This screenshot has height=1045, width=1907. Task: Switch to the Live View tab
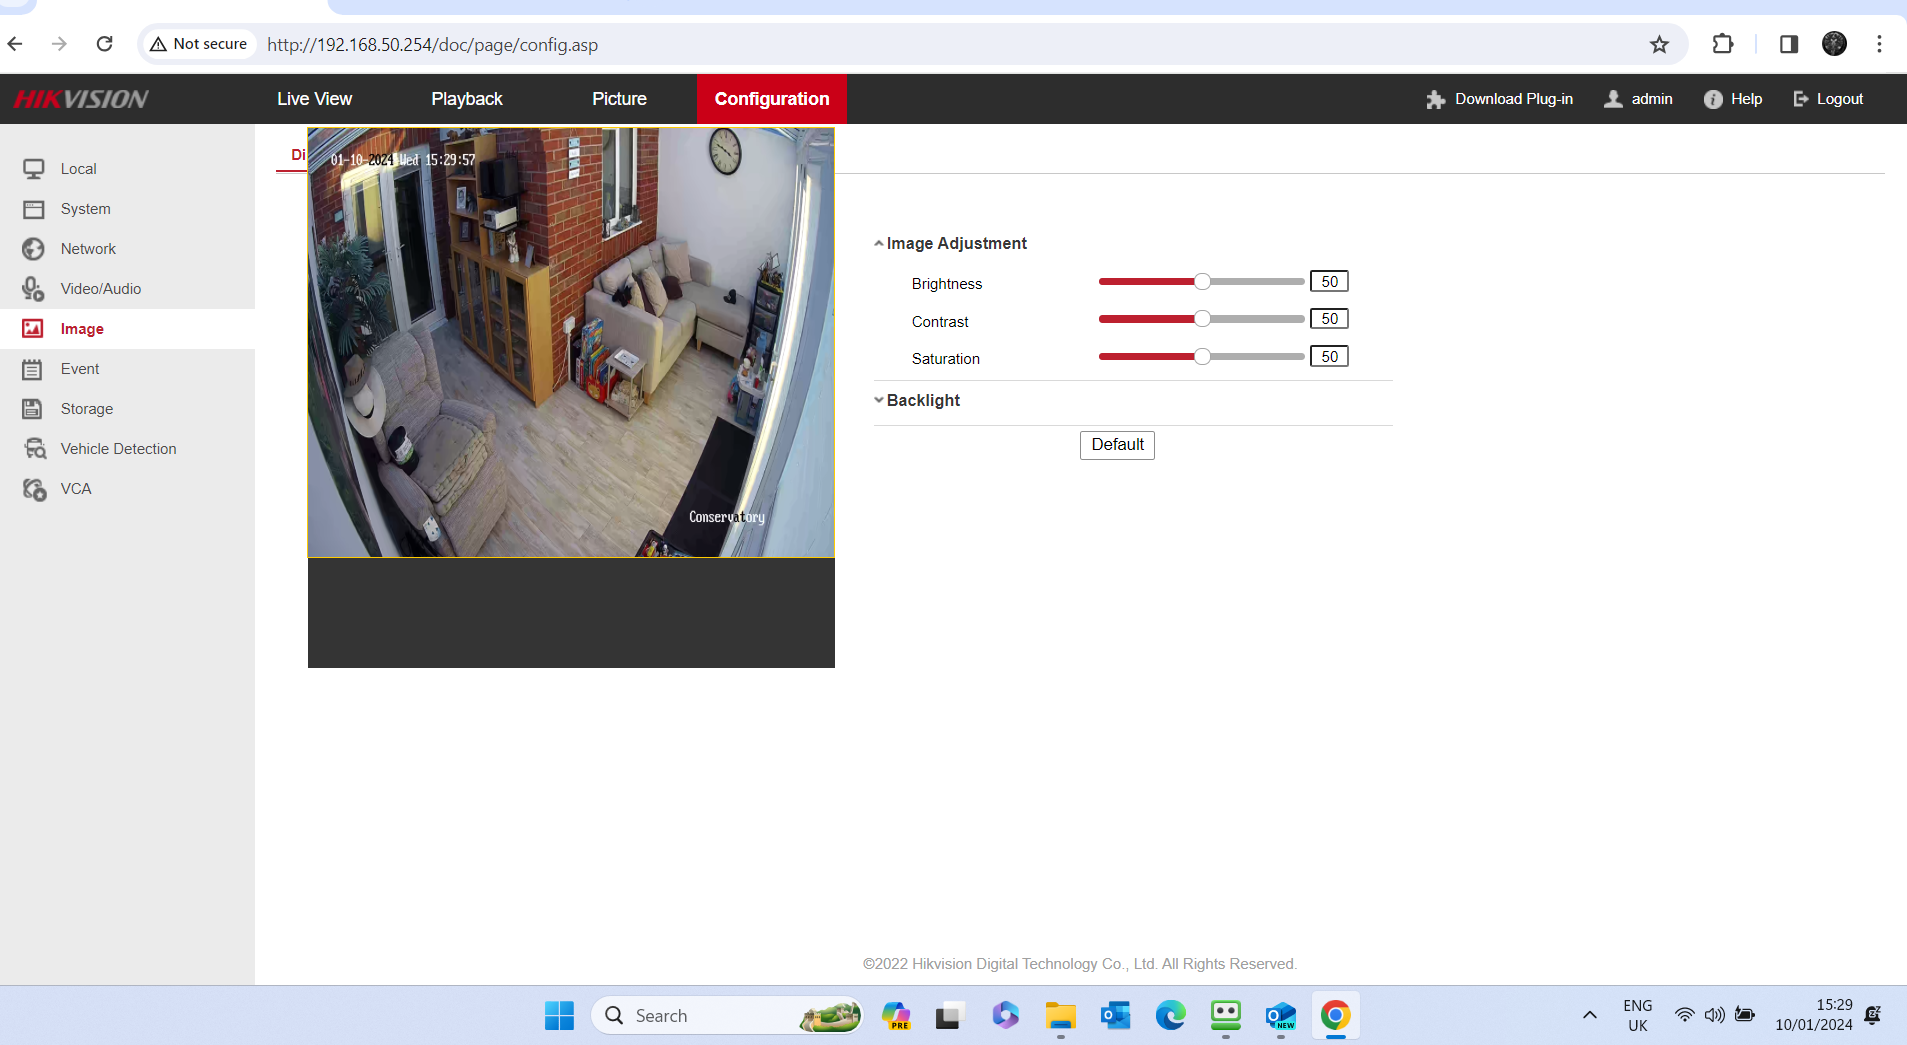pyautogui.click(x=314, y=98)
